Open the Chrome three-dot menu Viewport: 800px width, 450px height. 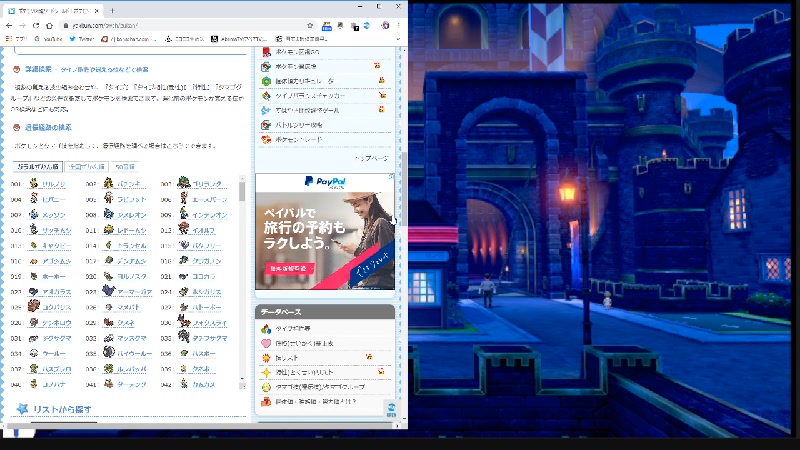pyautogui.click(x=398, y=25)
